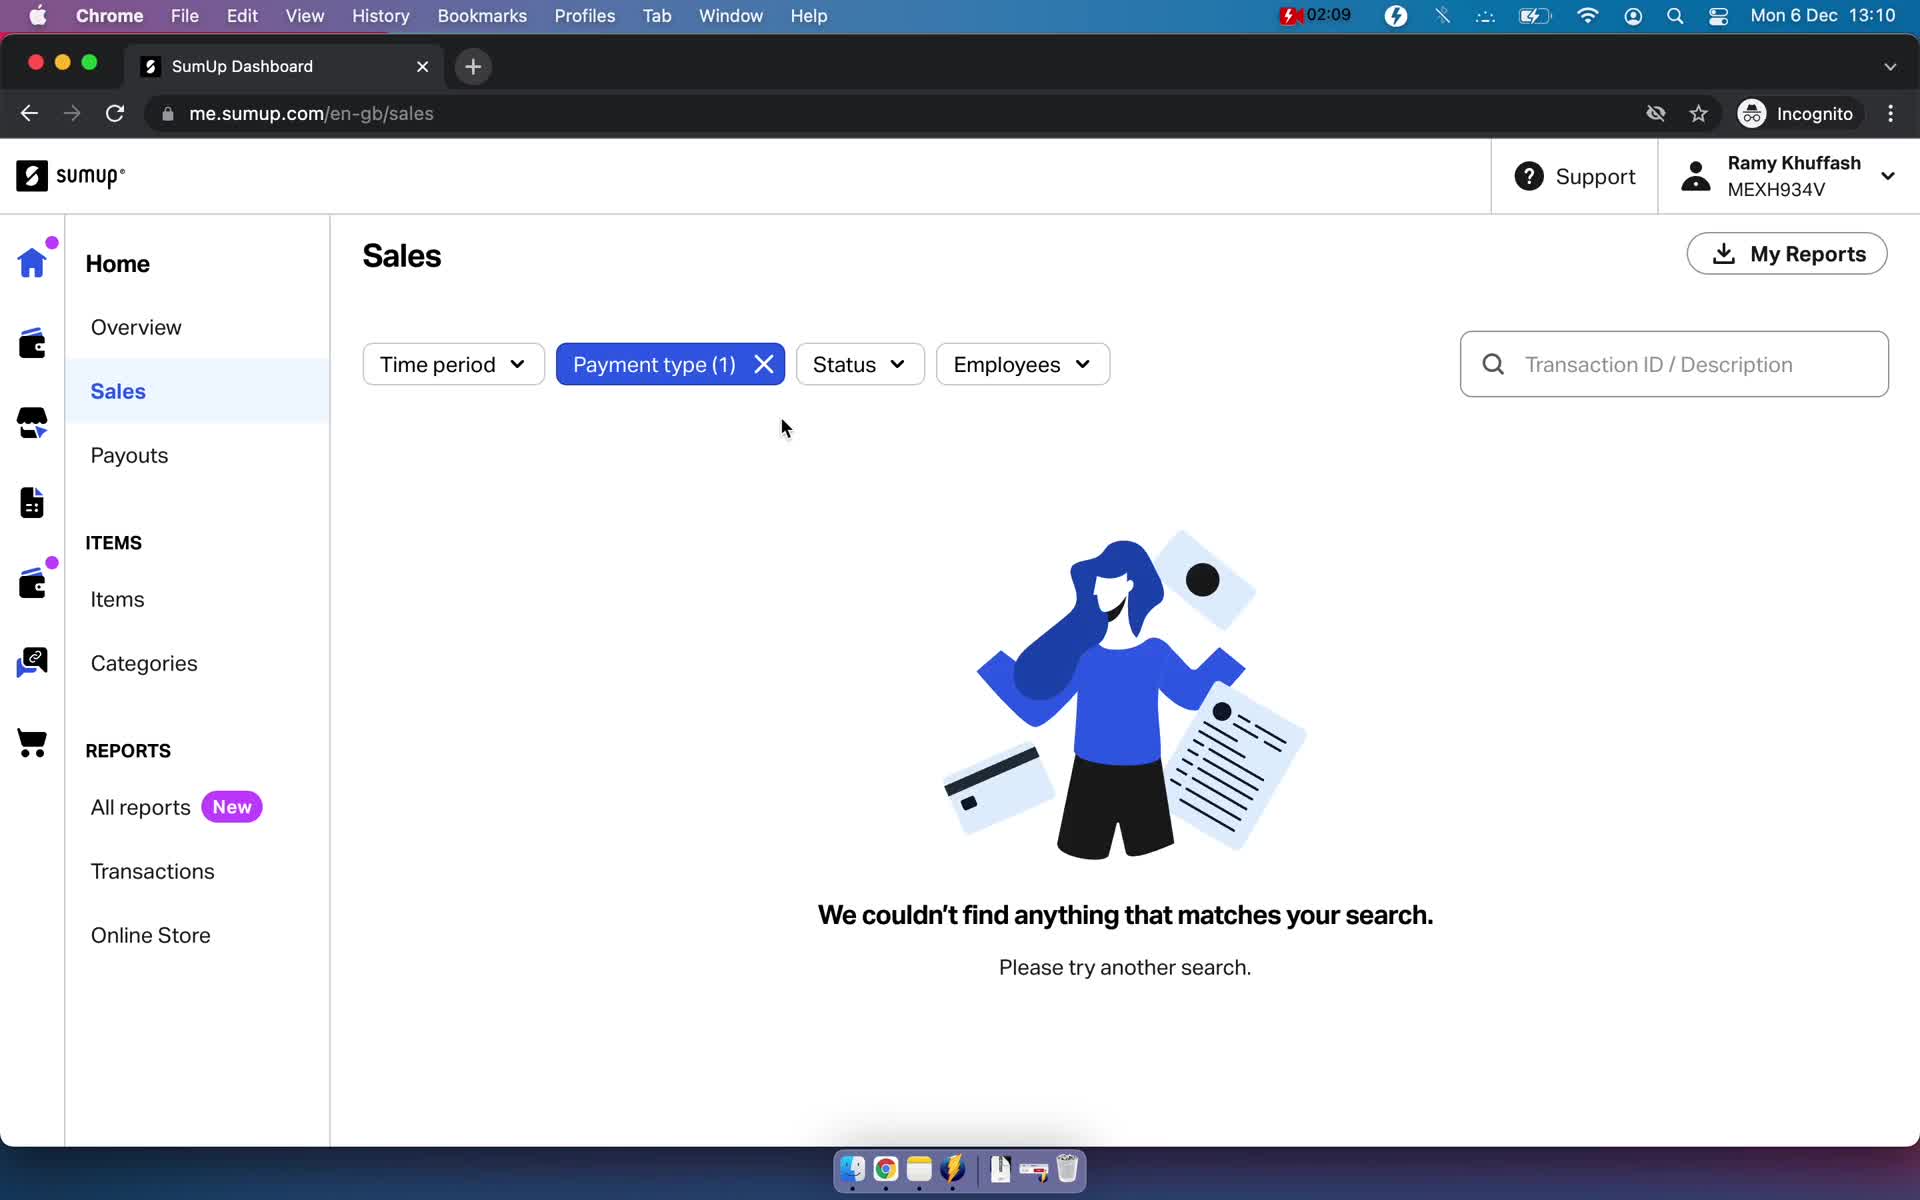Toggle the Payment type filter off

click(x=764, y=364)
